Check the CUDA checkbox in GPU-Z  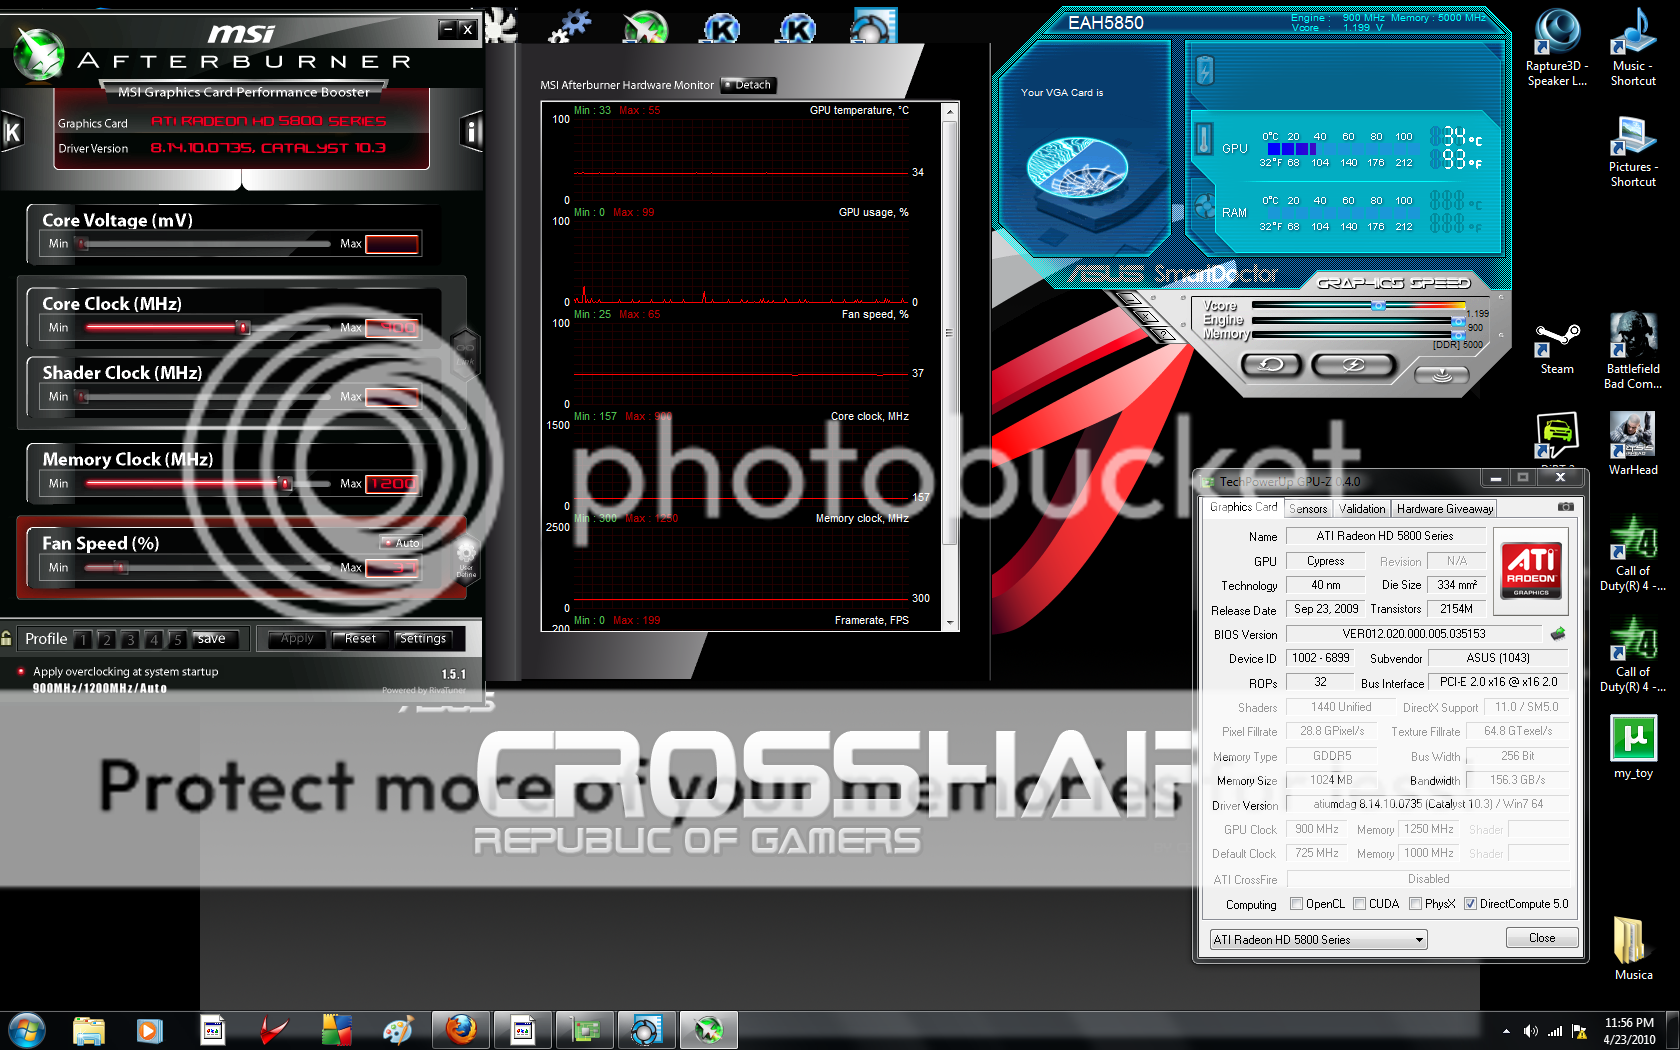tap(1359, 904)
